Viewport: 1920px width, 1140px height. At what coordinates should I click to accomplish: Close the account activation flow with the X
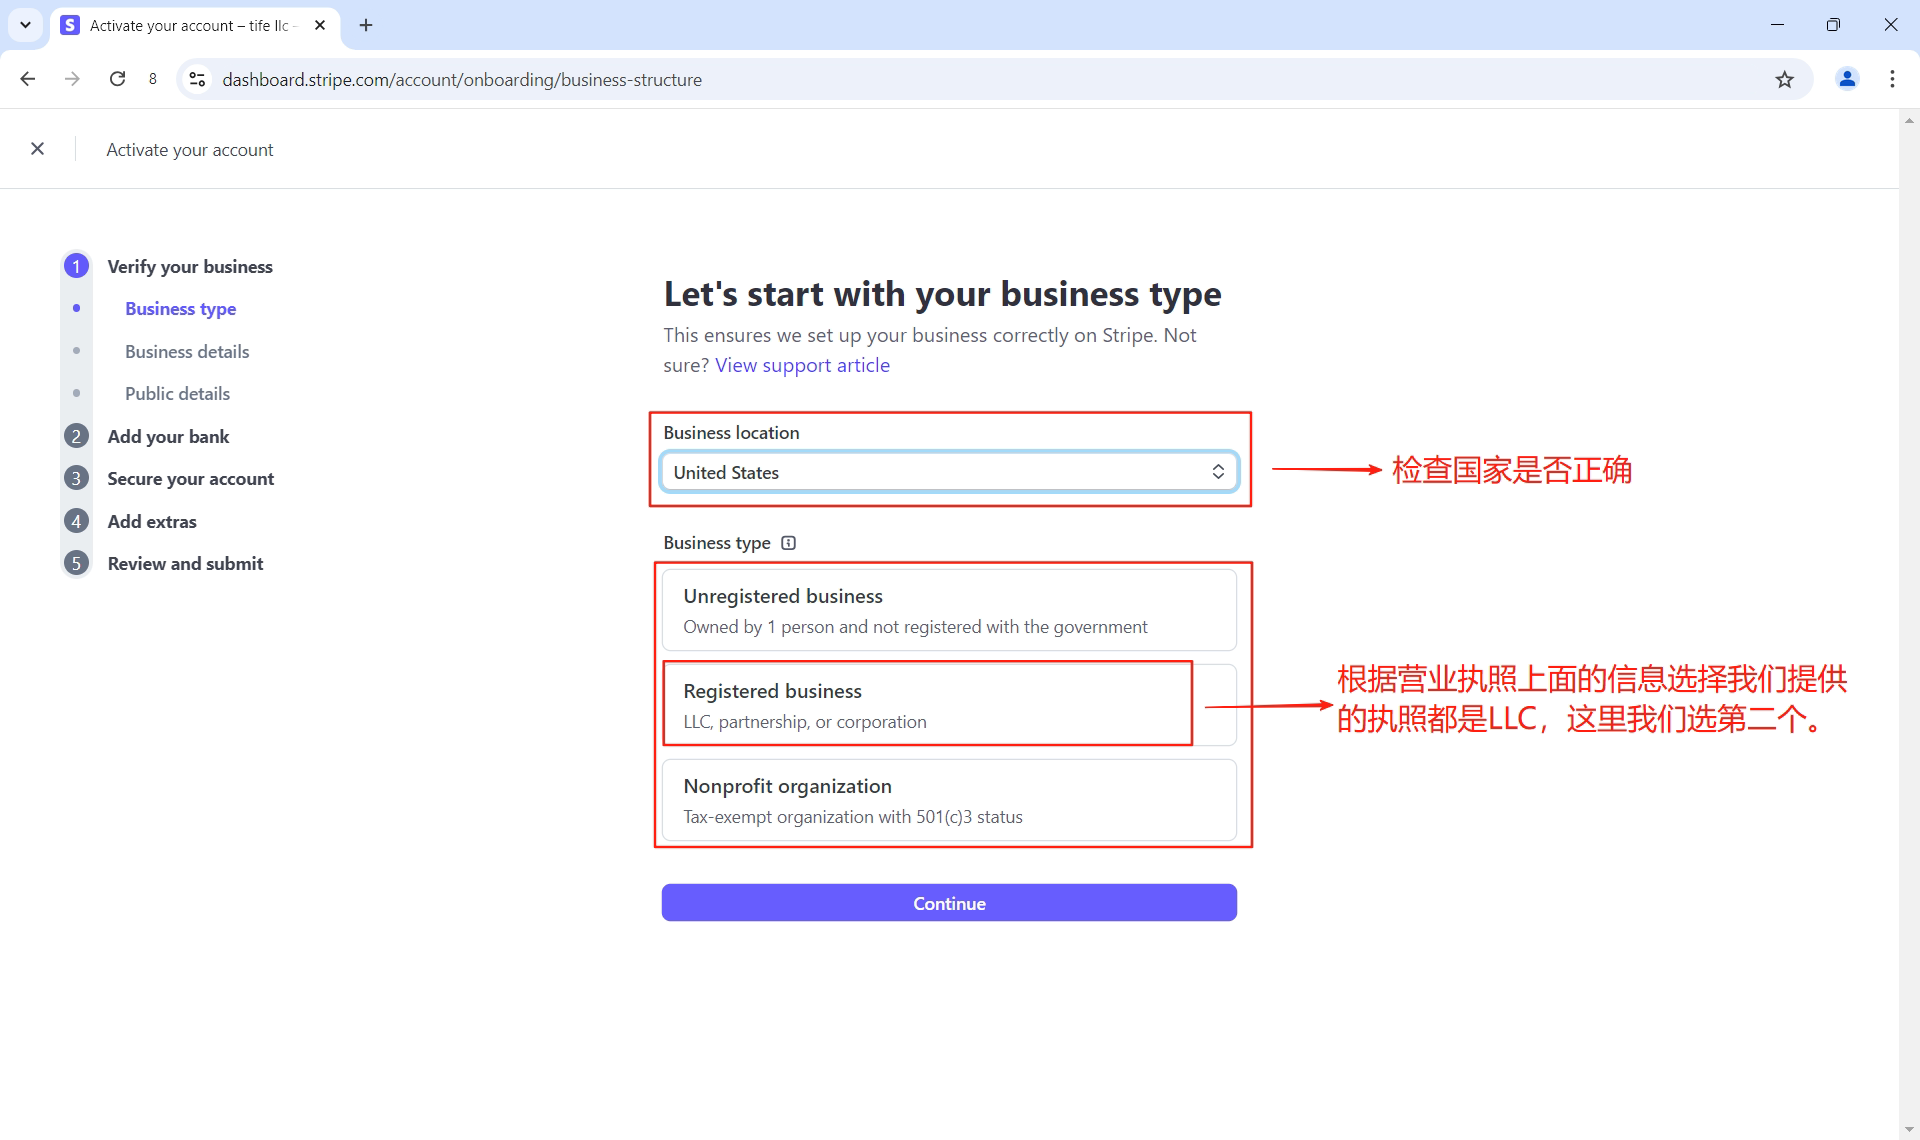[37, 148]
